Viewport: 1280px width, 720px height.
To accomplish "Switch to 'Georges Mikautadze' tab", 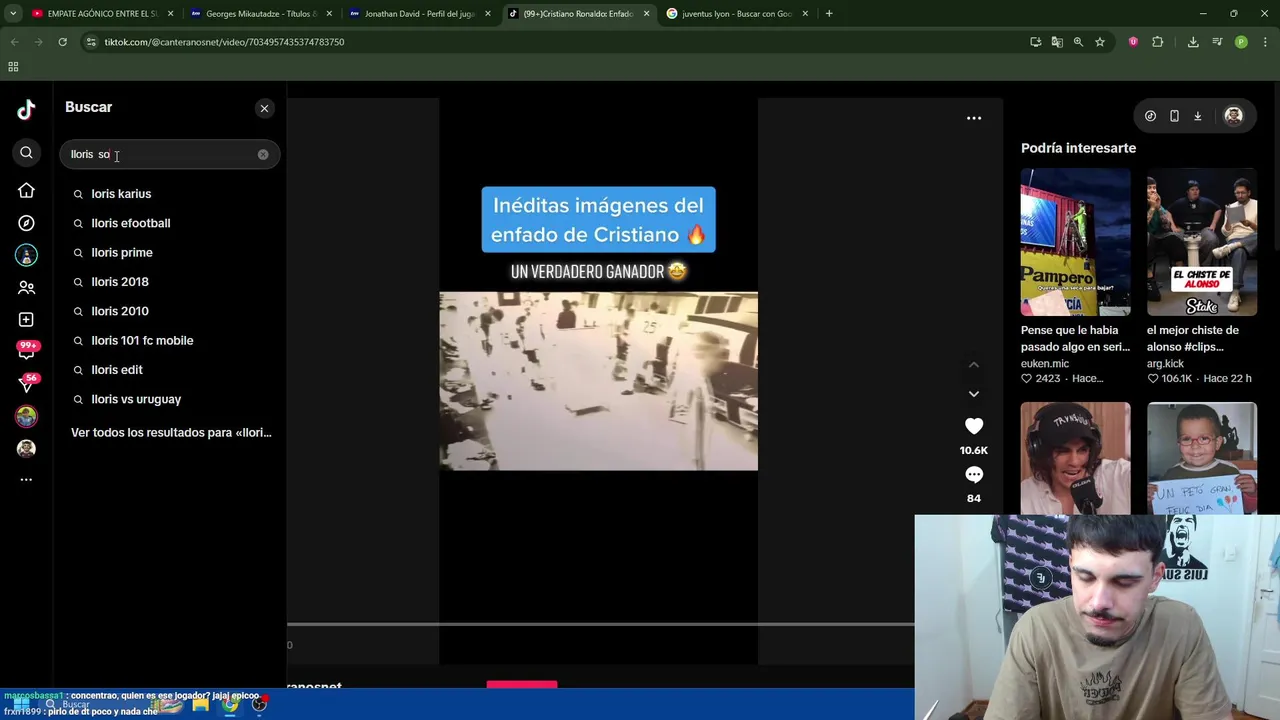I will click(x=260, y=14).
